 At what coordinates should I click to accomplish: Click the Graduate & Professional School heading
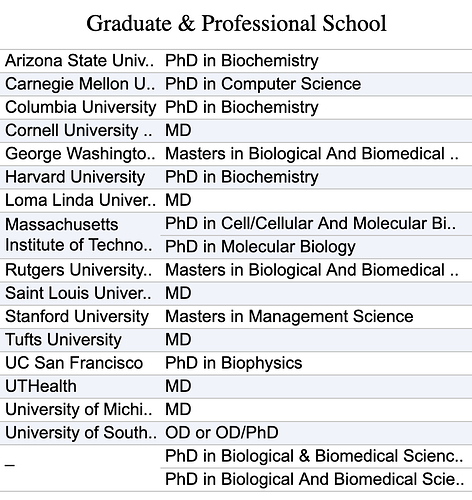pyautogui.click(x=236, y=23)
